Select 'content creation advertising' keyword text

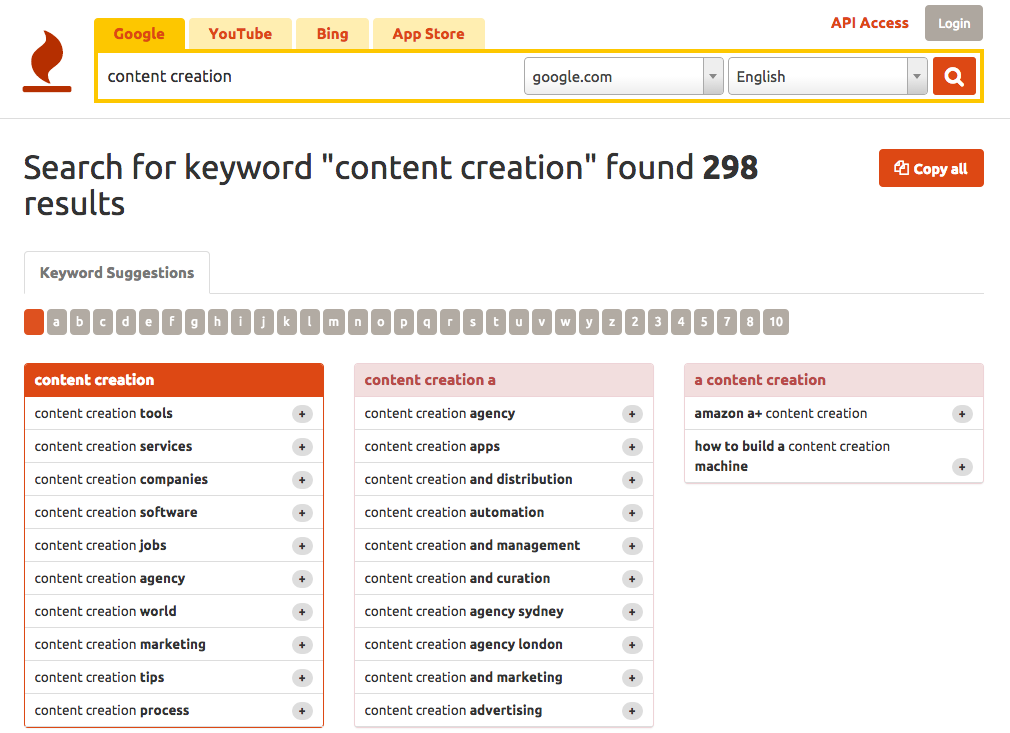point(453,710)
